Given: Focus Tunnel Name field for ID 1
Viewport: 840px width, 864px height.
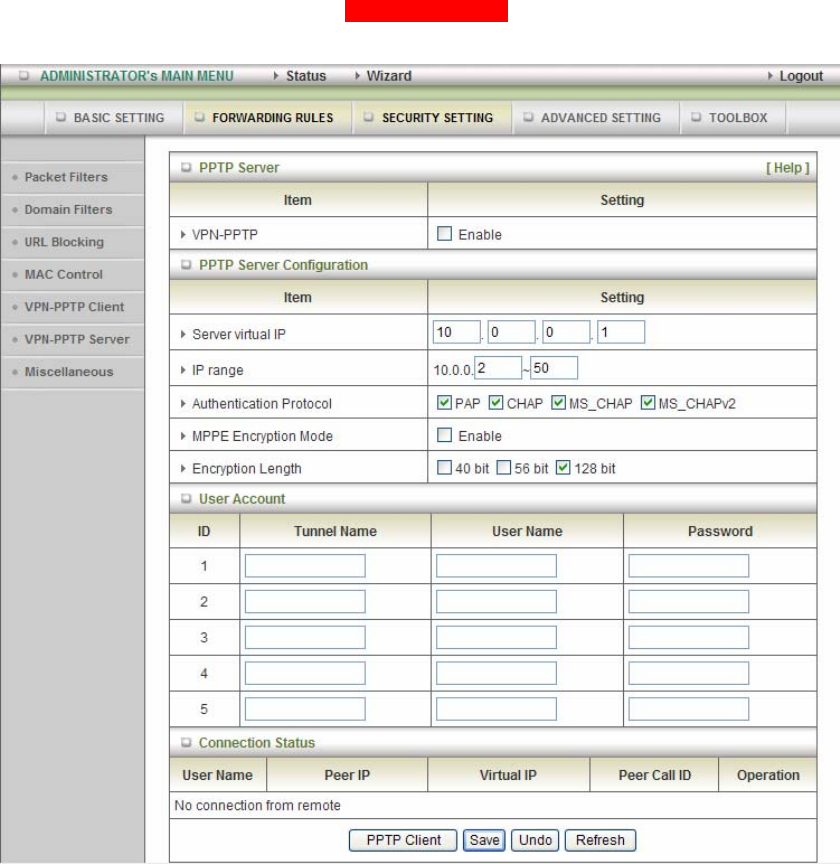Looking at the screenshot, I should [x=305, y=566].
